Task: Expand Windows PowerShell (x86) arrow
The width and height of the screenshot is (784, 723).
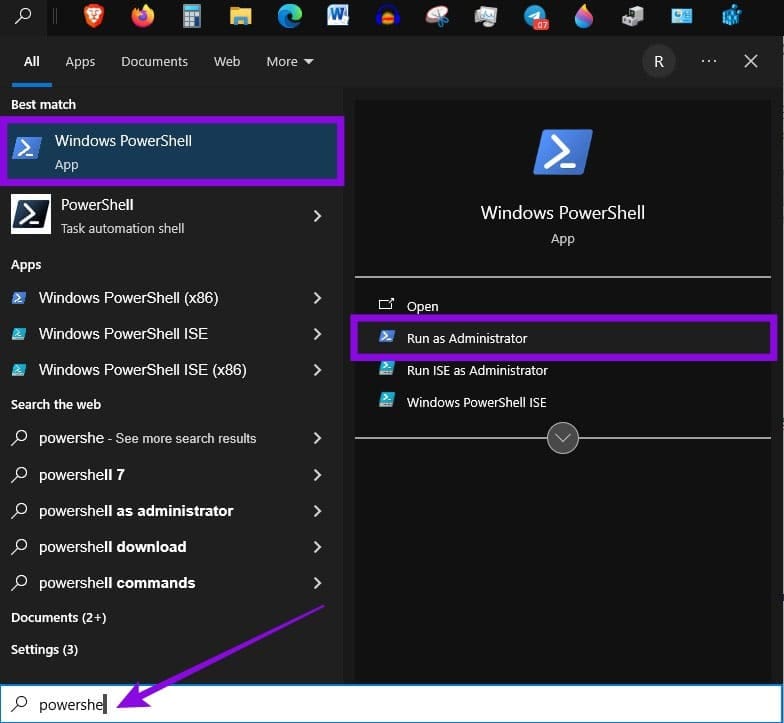Action: 317,298
